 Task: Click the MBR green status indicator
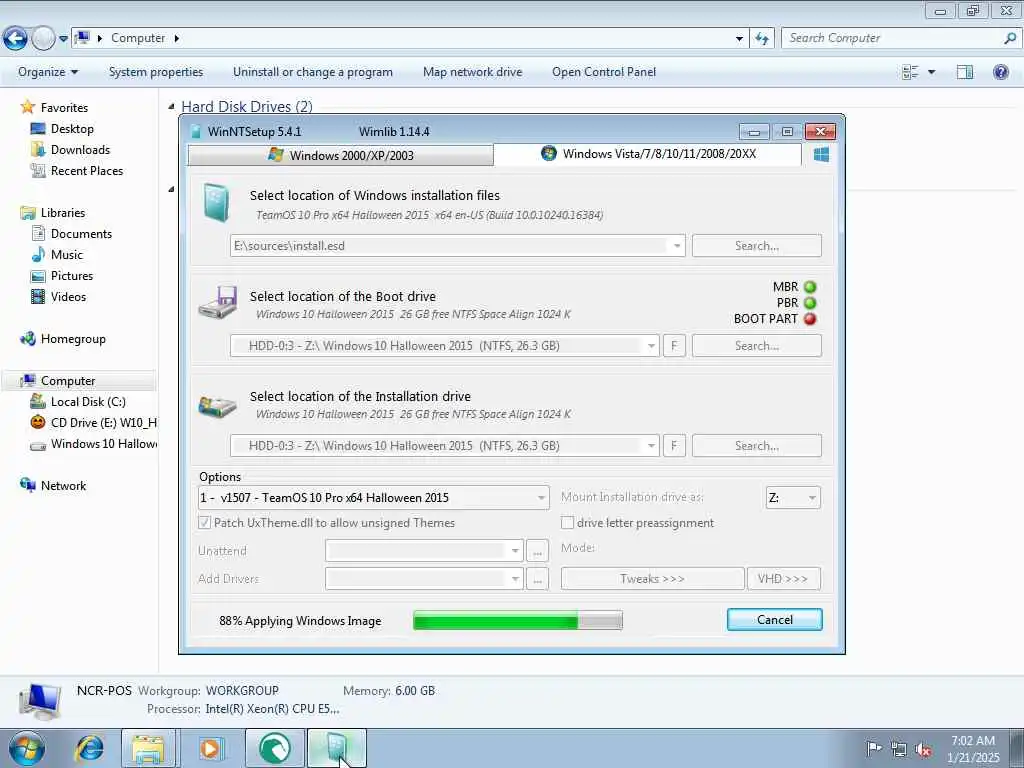click(810, 287)
